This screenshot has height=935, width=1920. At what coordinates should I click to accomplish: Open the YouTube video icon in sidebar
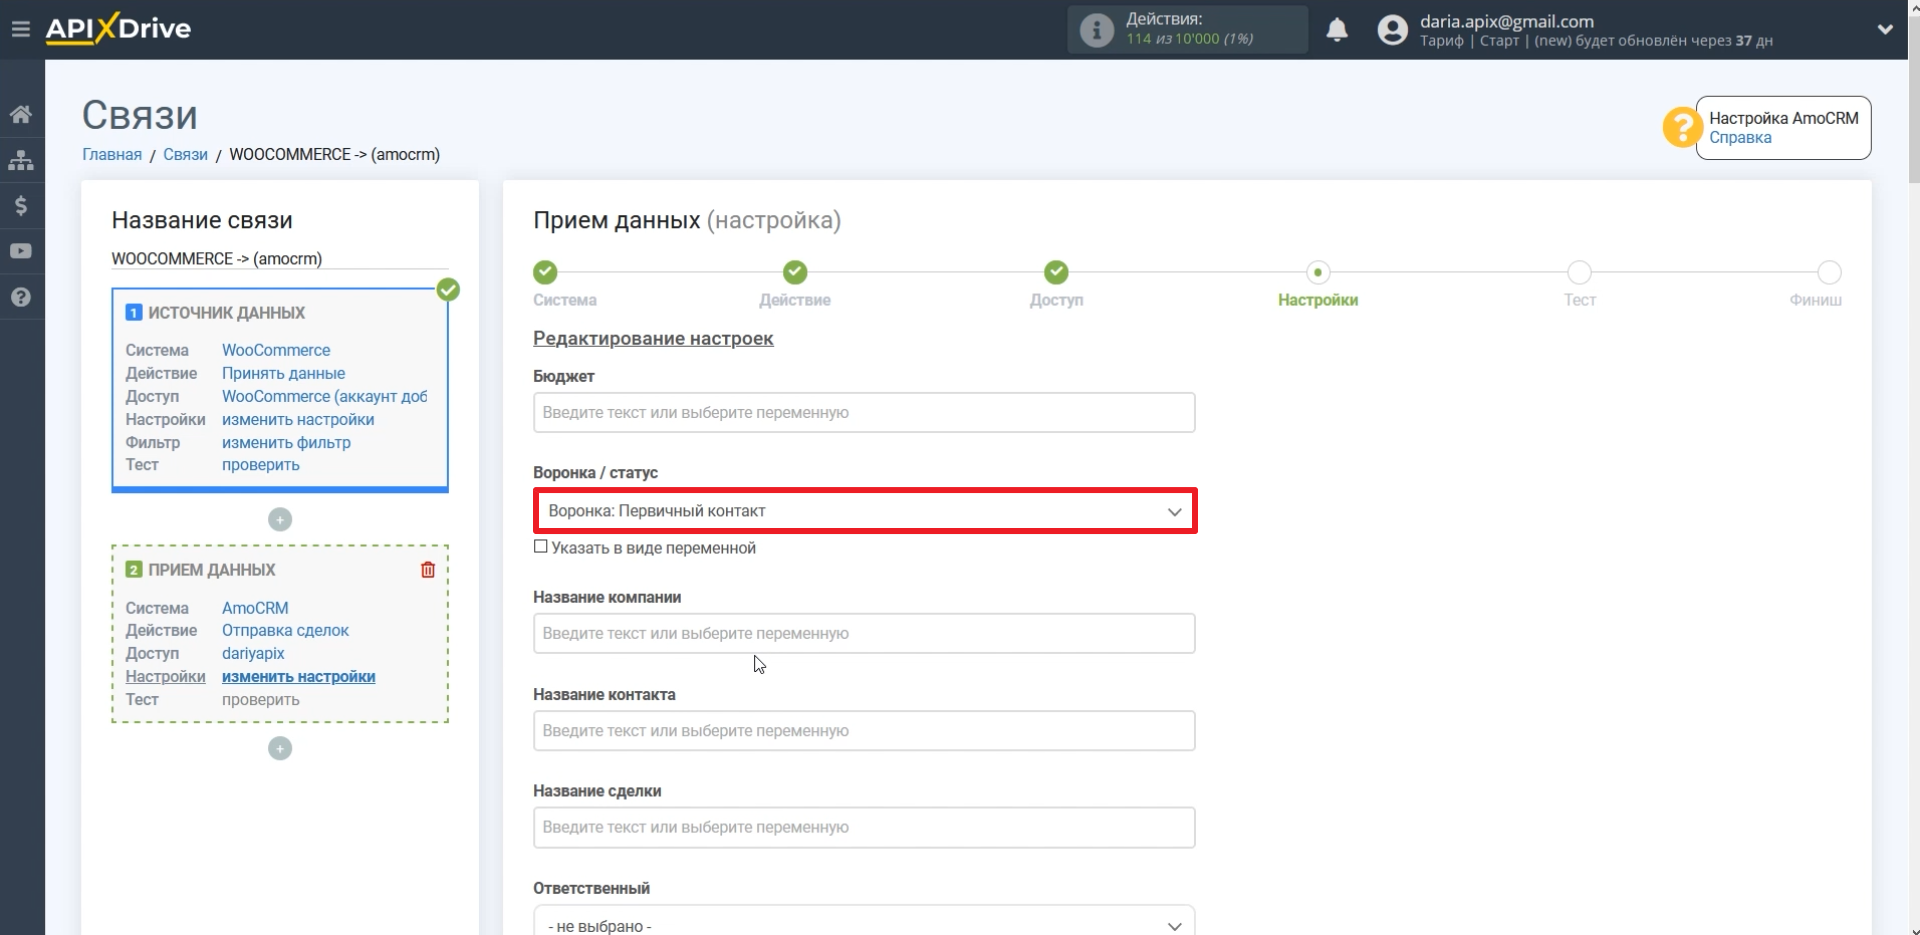click(21, 251)
